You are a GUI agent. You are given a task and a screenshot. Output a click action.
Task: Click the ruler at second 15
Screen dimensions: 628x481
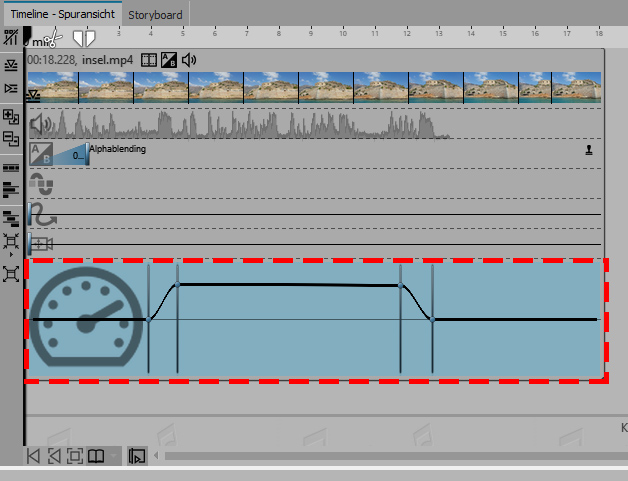click(x=503, y=33)
